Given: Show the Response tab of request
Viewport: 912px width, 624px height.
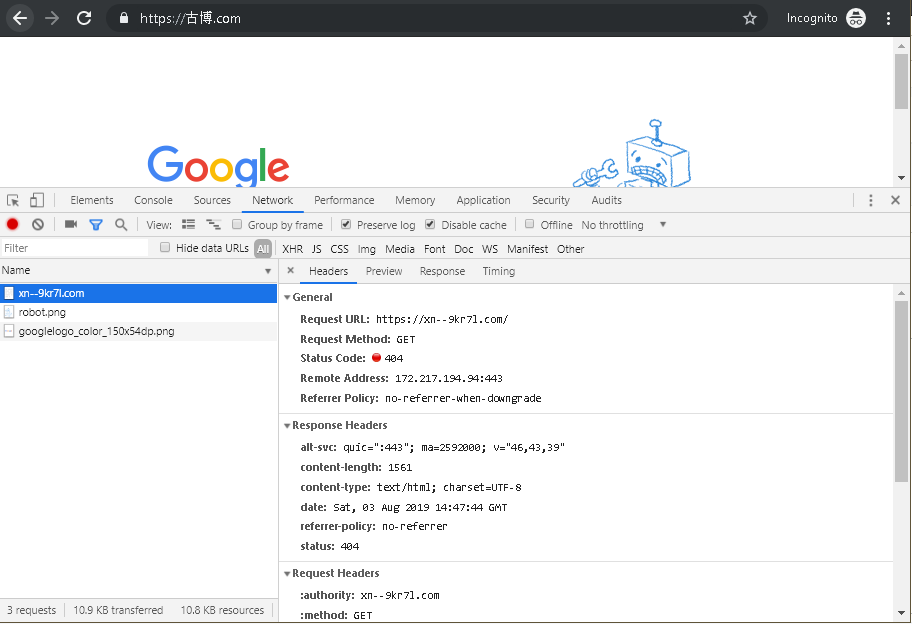Looking at the screenshot, I should [x=442, y=271].
